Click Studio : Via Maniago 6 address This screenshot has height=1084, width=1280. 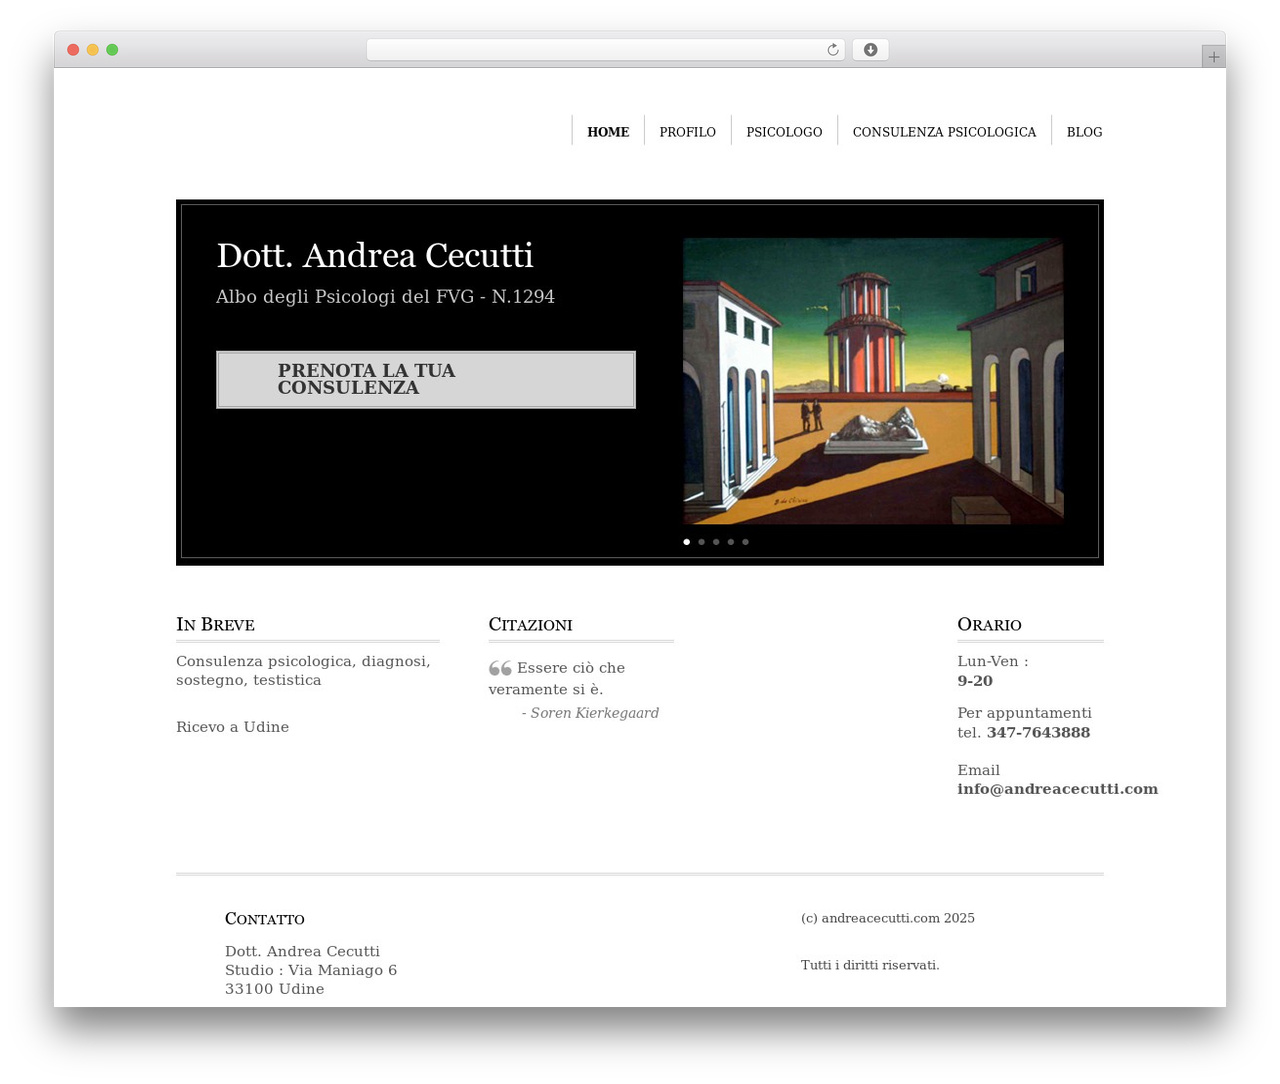point(311,970)
